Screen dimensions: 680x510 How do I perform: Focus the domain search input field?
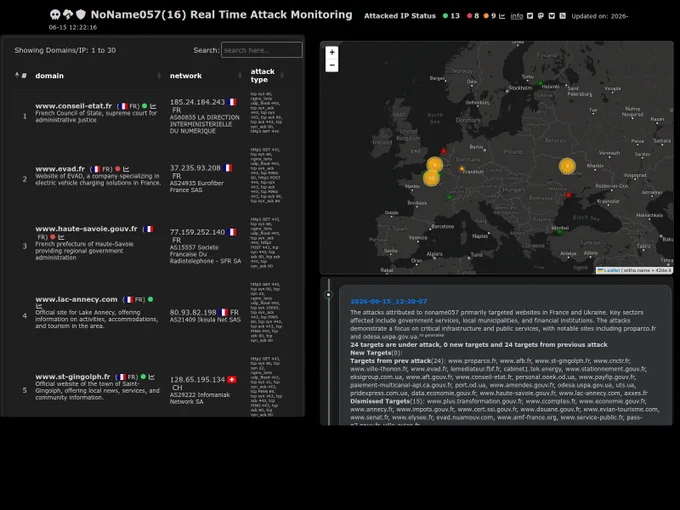click(x=262, y=50)
